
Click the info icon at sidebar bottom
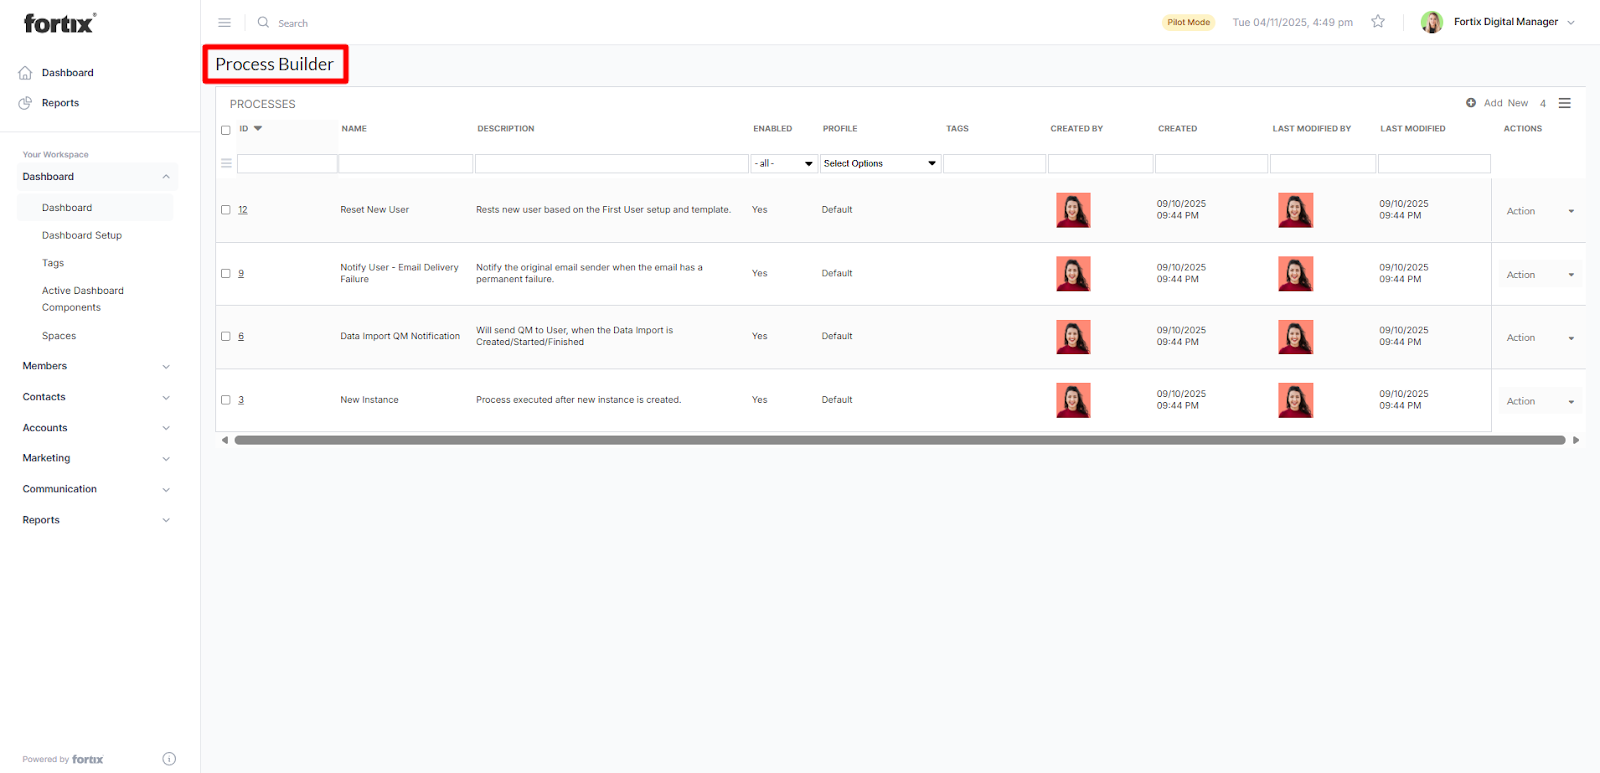[169, 759]
